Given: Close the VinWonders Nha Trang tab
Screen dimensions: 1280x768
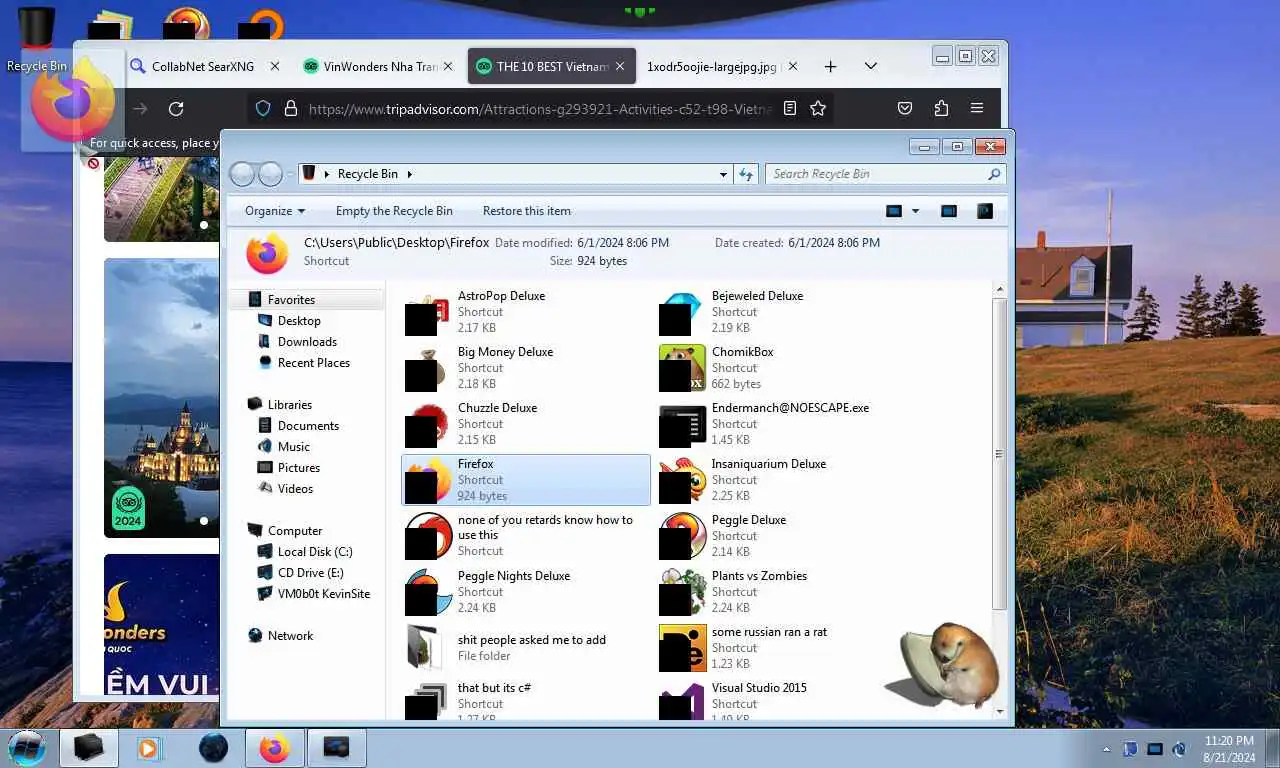Looking at the screenshot, I should 448,67.
